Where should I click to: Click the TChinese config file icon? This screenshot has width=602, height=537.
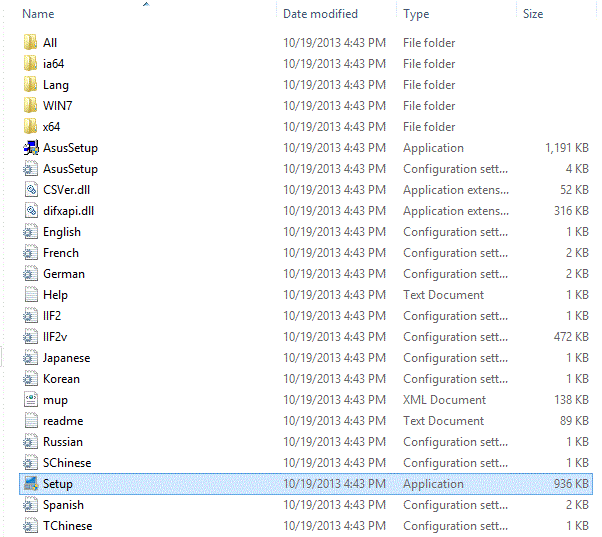(31, 525)
